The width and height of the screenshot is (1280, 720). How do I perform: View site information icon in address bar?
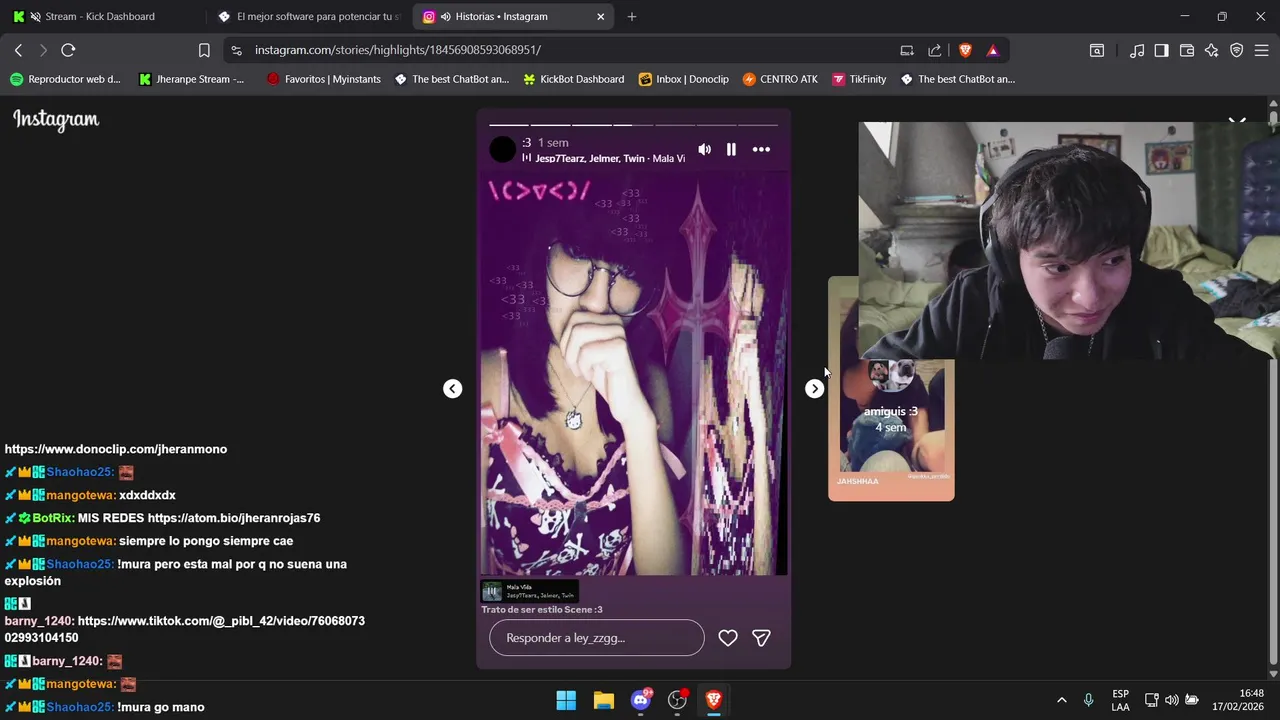[236, 50]
